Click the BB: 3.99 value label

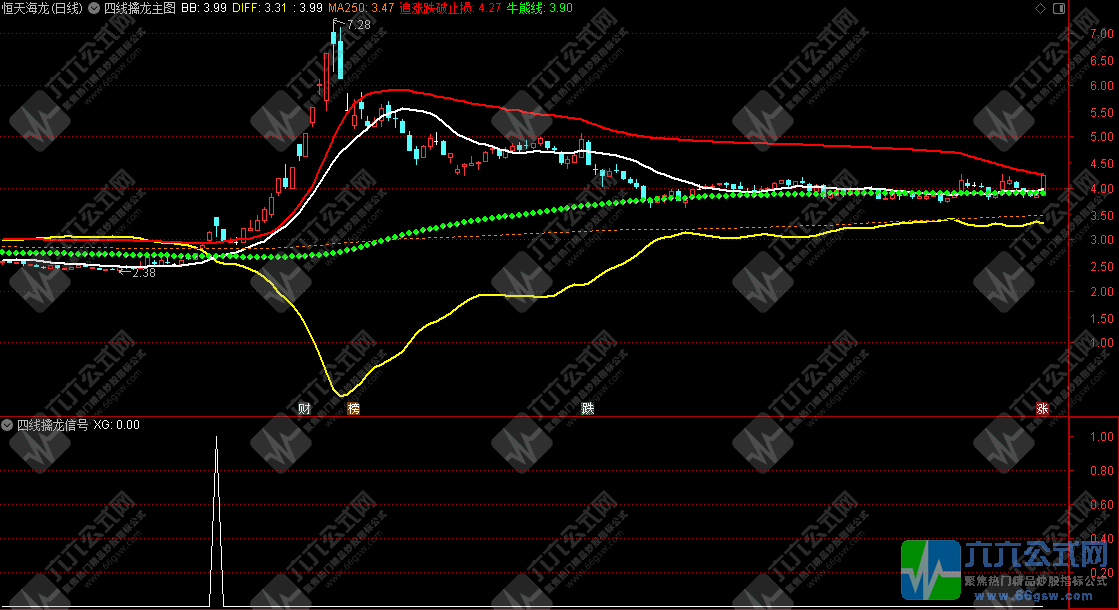[x=202, y=7]
